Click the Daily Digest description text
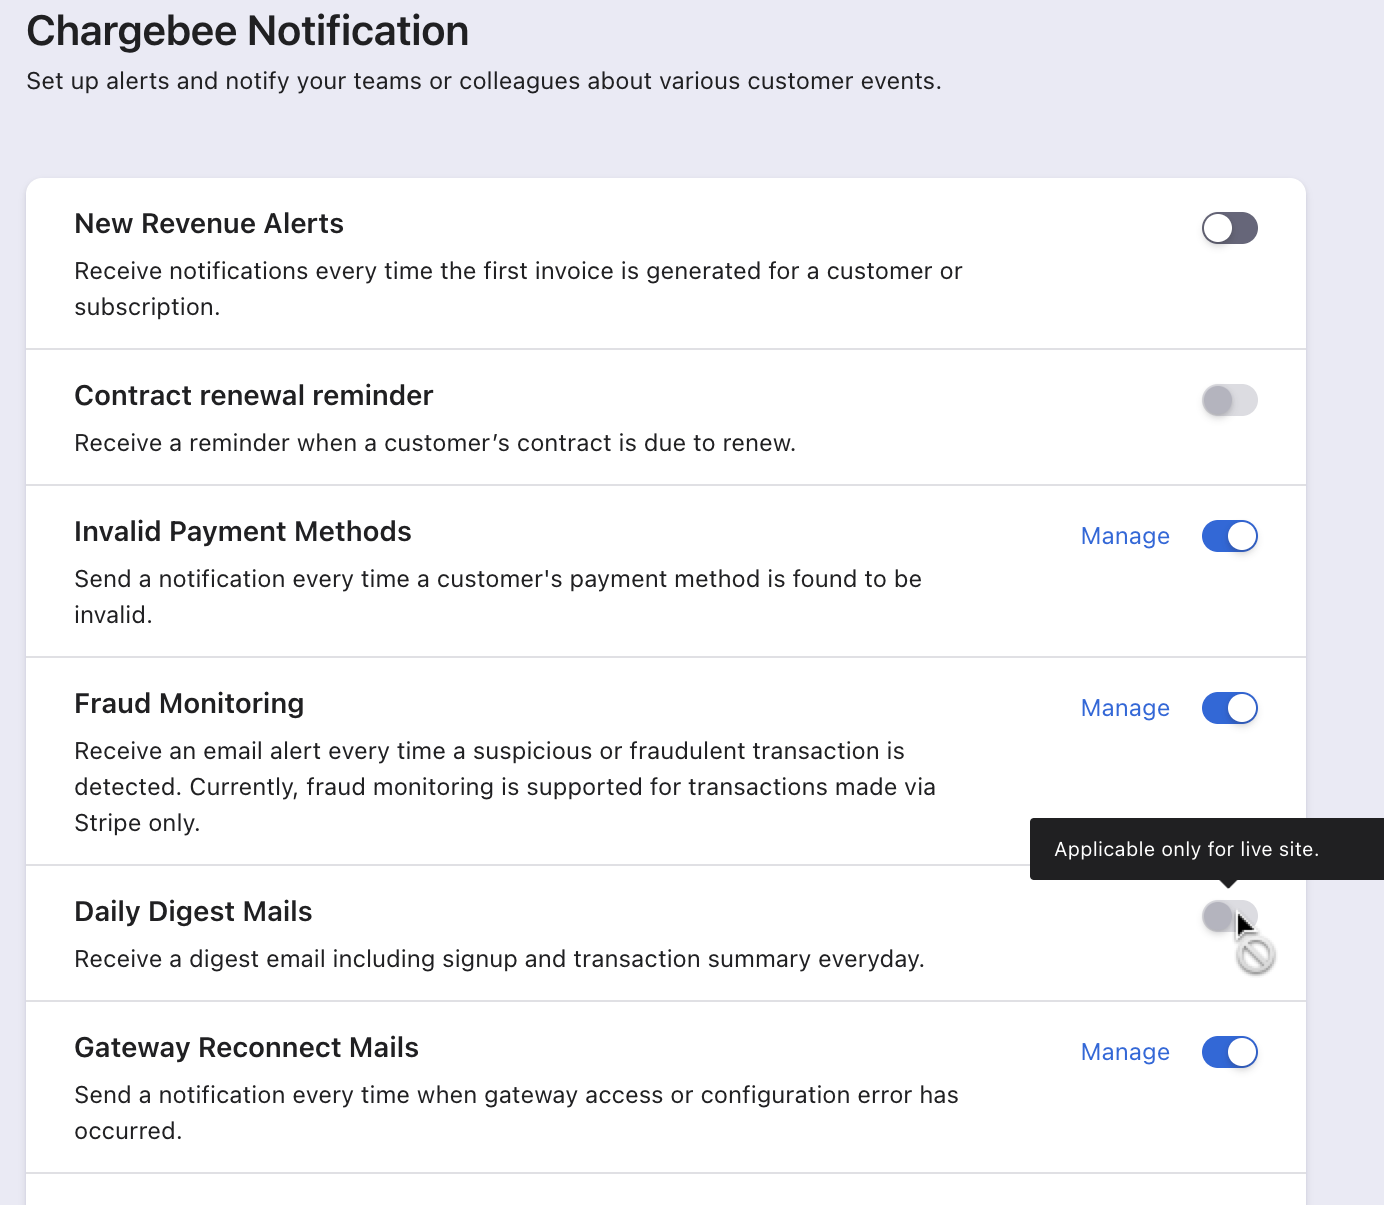Image resolution: width=1384 pixels, height=1205 pixels. 499,959
